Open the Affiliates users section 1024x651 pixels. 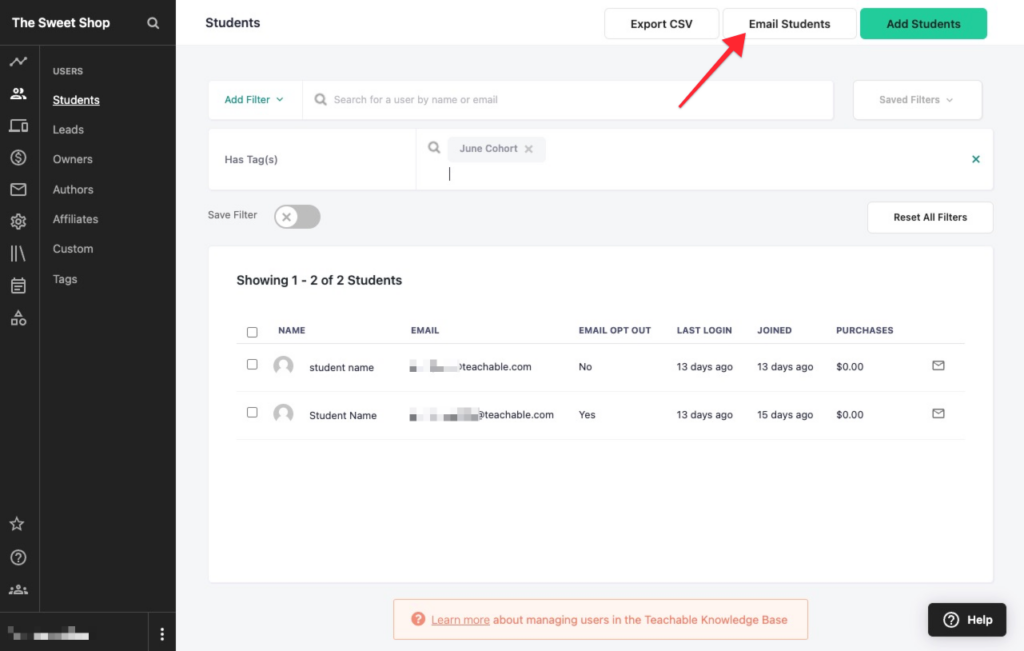click(x=75, y=219)
